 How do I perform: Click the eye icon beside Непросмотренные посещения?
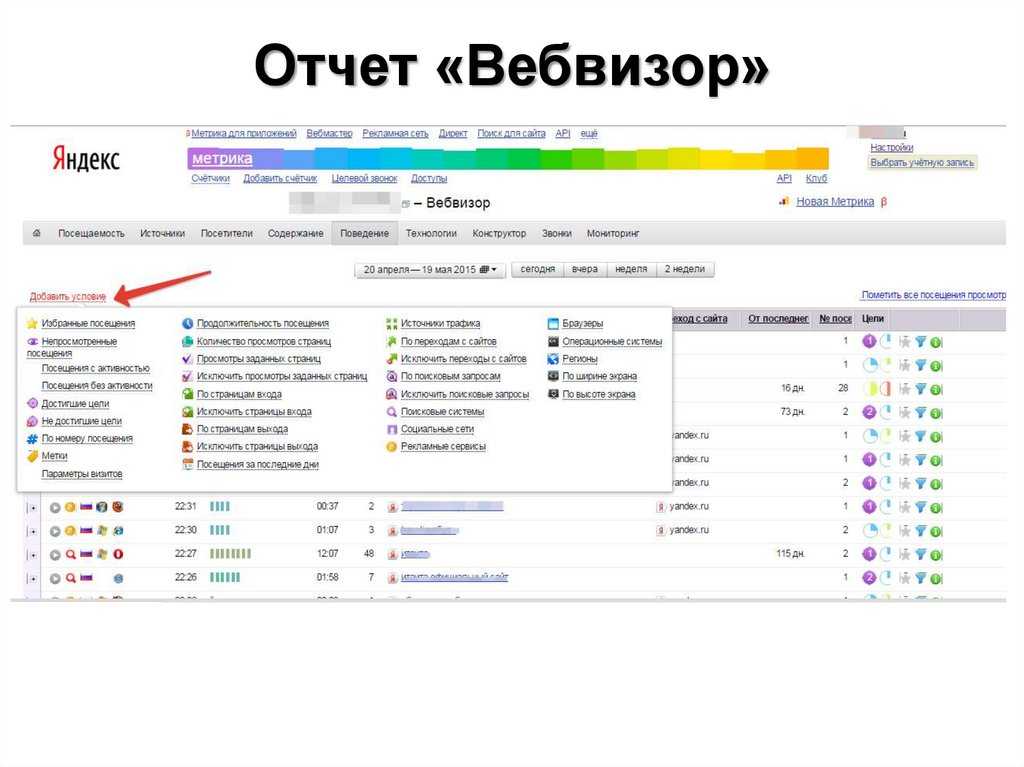point(32,341)
